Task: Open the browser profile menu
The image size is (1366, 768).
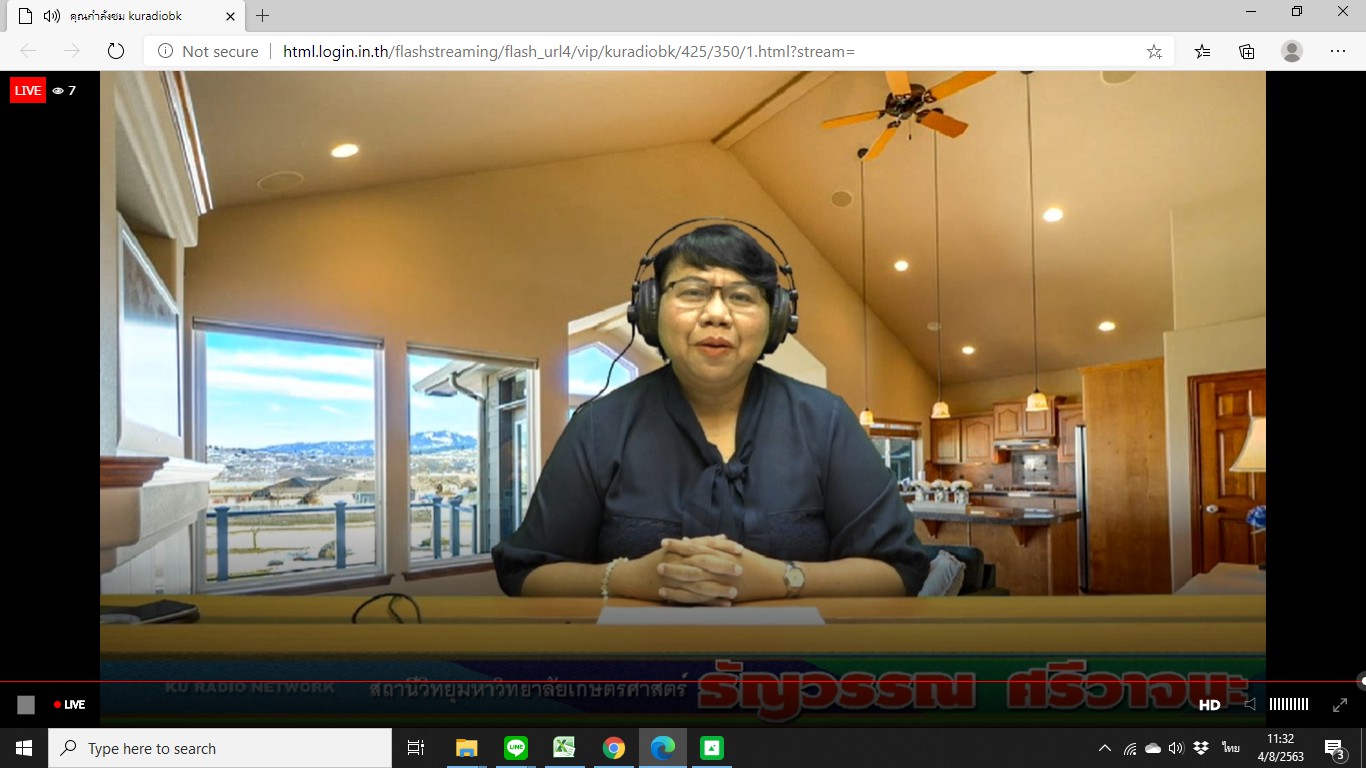Action: pyautogui.click(x=1292, y=51)
